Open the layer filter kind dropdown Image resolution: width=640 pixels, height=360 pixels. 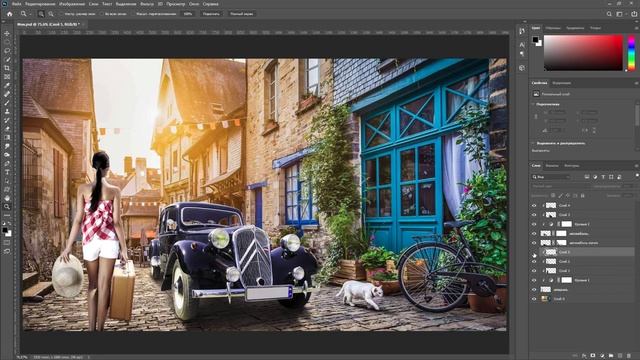point(551,177)
